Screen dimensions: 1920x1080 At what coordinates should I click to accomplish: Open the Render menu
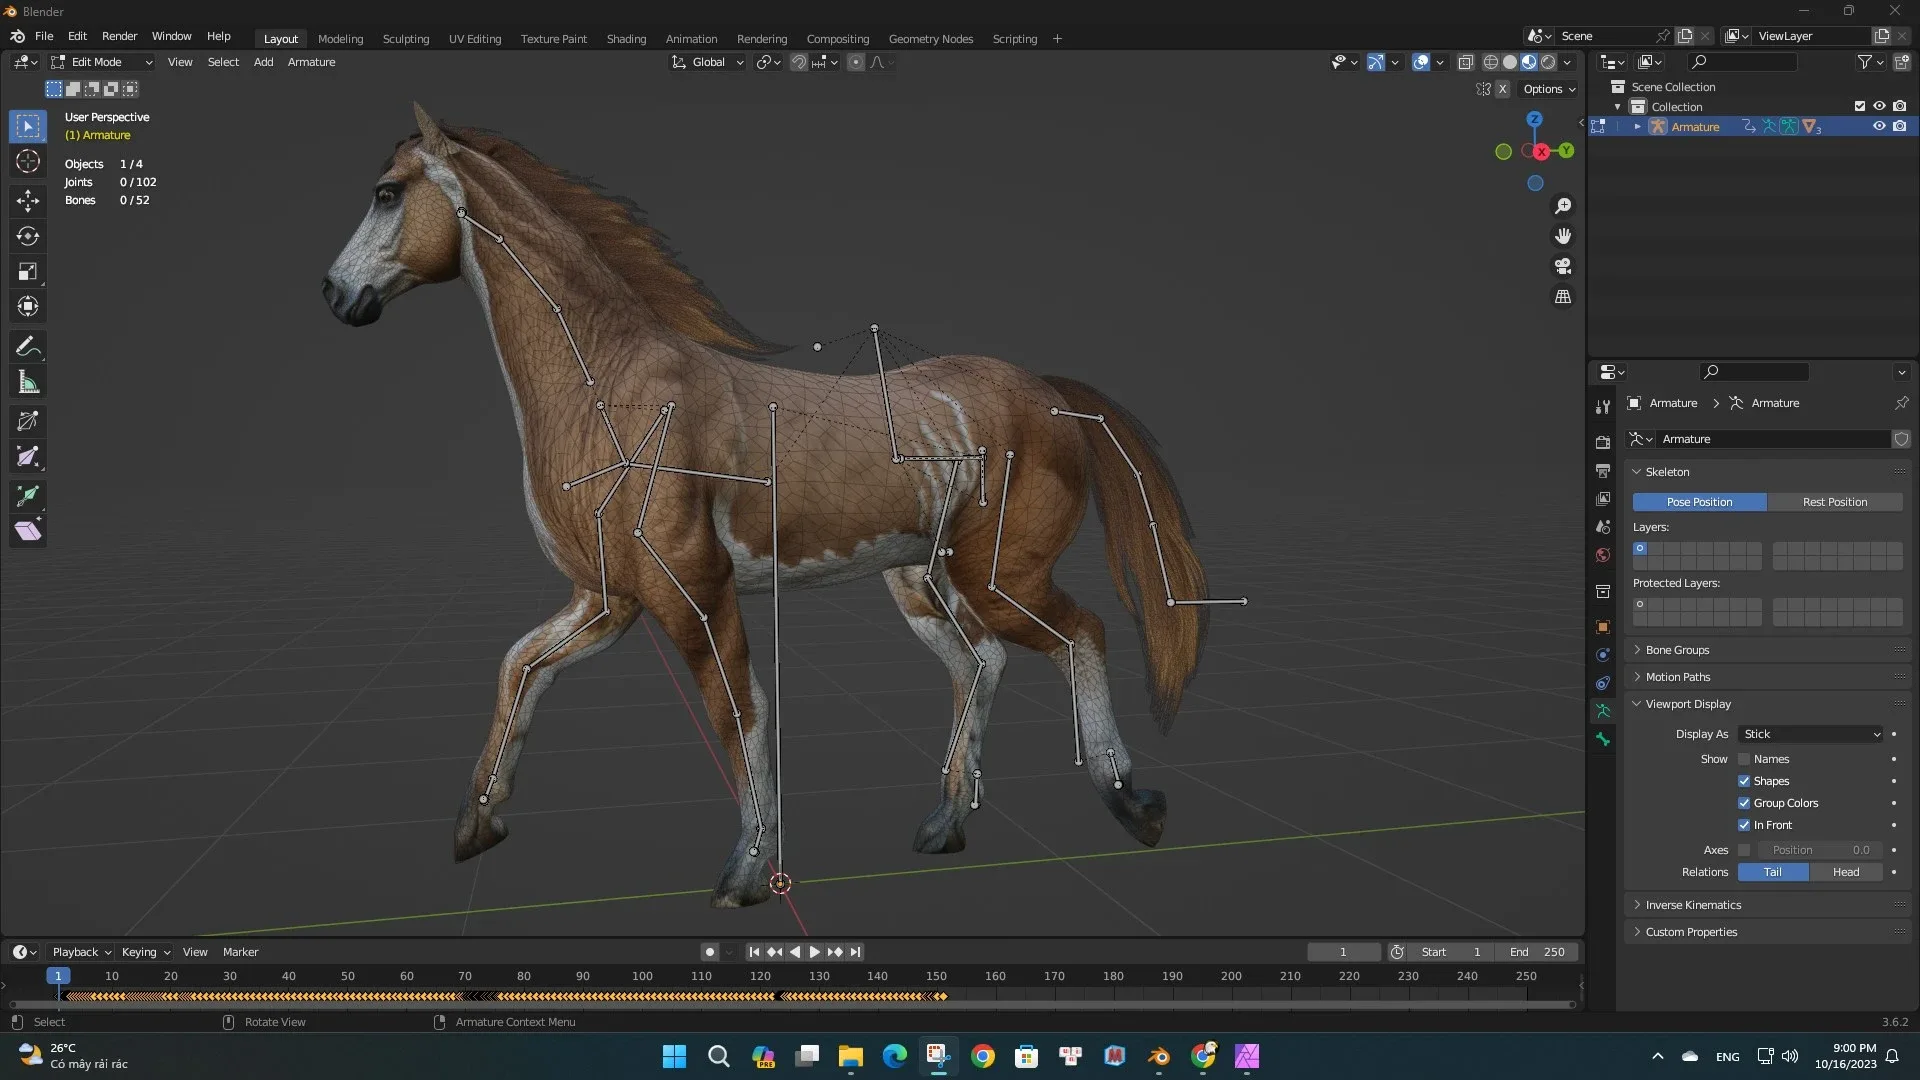tap(119, 36)
